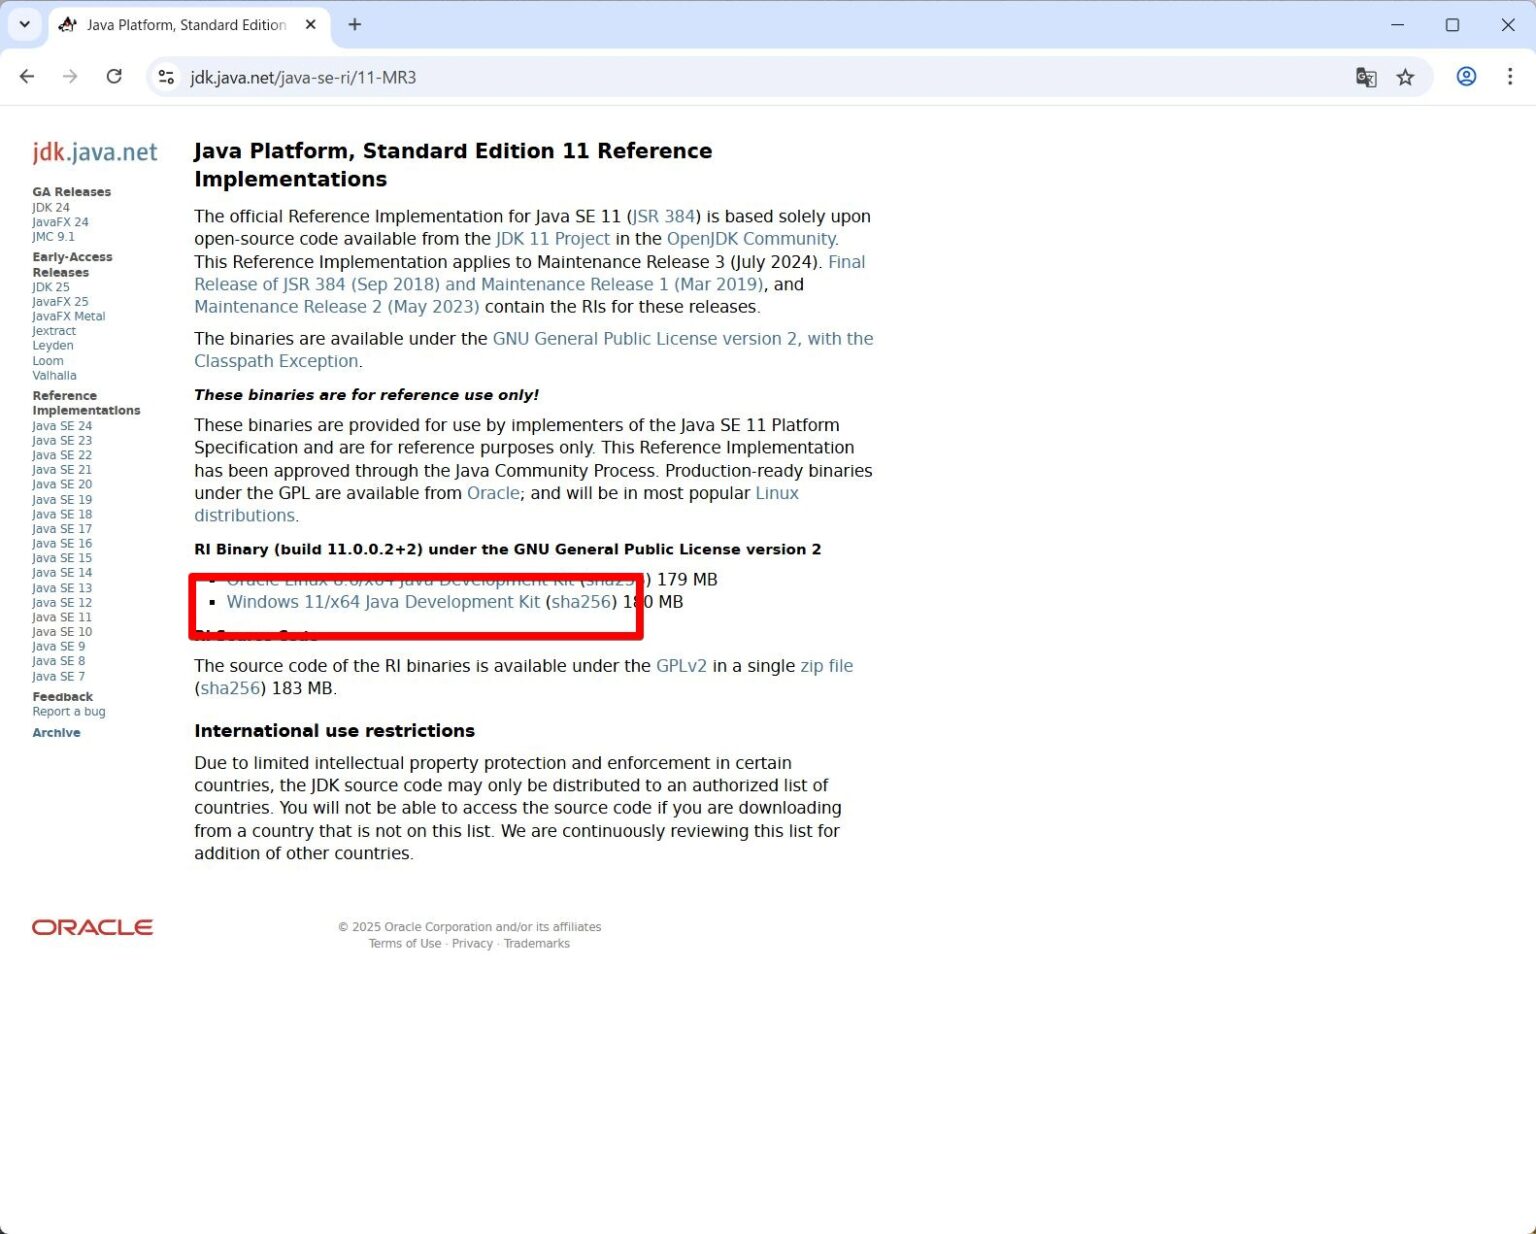
Task: Click the address bar URL field
Action: (x=700, y=77)
